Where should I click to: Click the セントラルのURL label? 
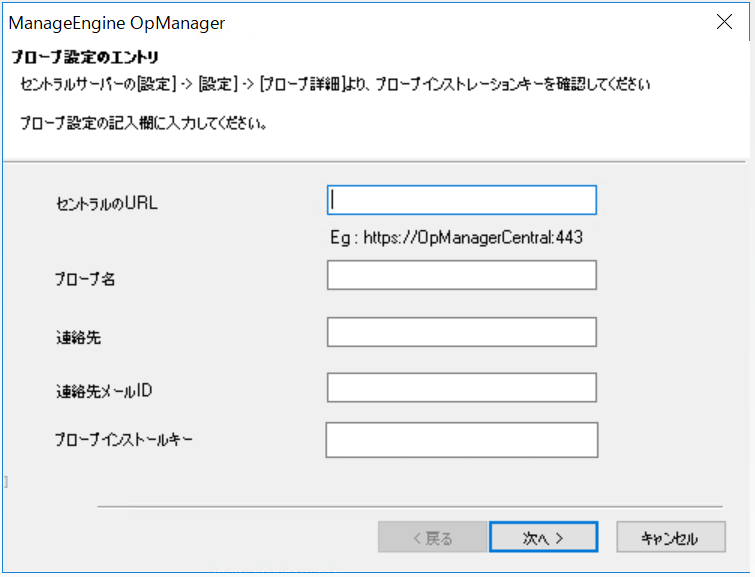coord(107,203)
